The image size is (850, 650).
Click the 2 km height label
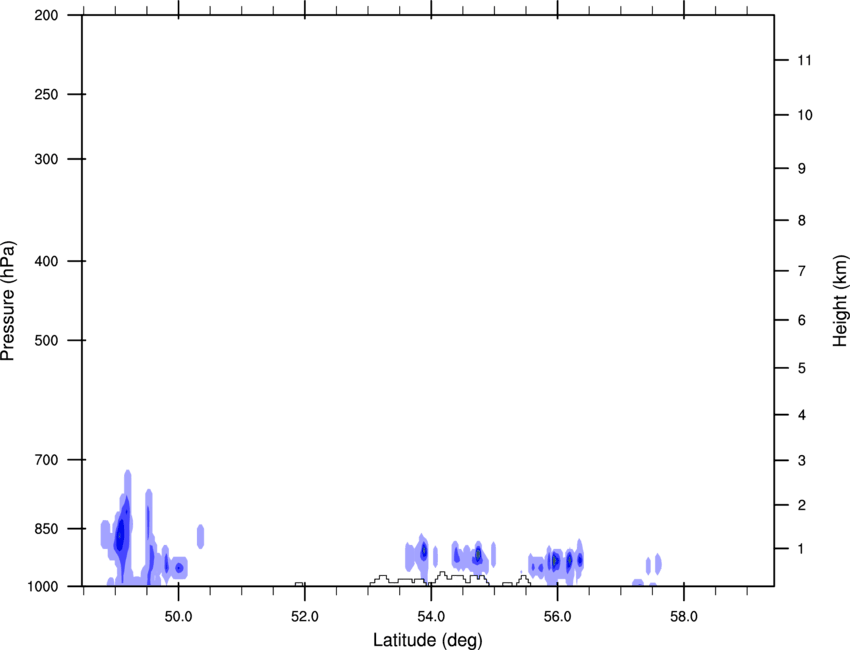pyautogui.click(x=802, y=505)
